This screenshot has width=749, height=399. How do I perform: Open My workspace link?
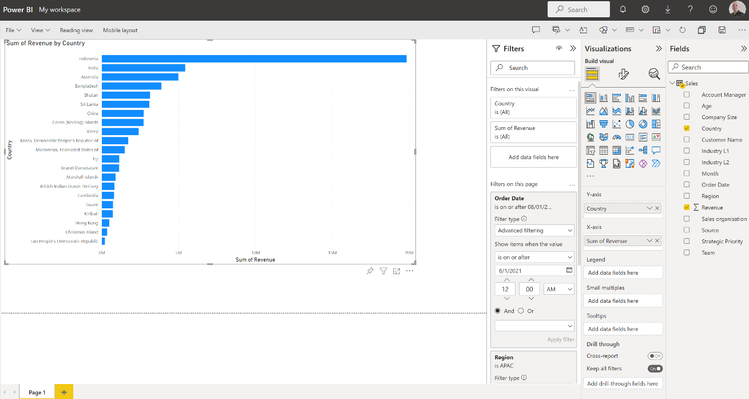click(x=59, y=10)
